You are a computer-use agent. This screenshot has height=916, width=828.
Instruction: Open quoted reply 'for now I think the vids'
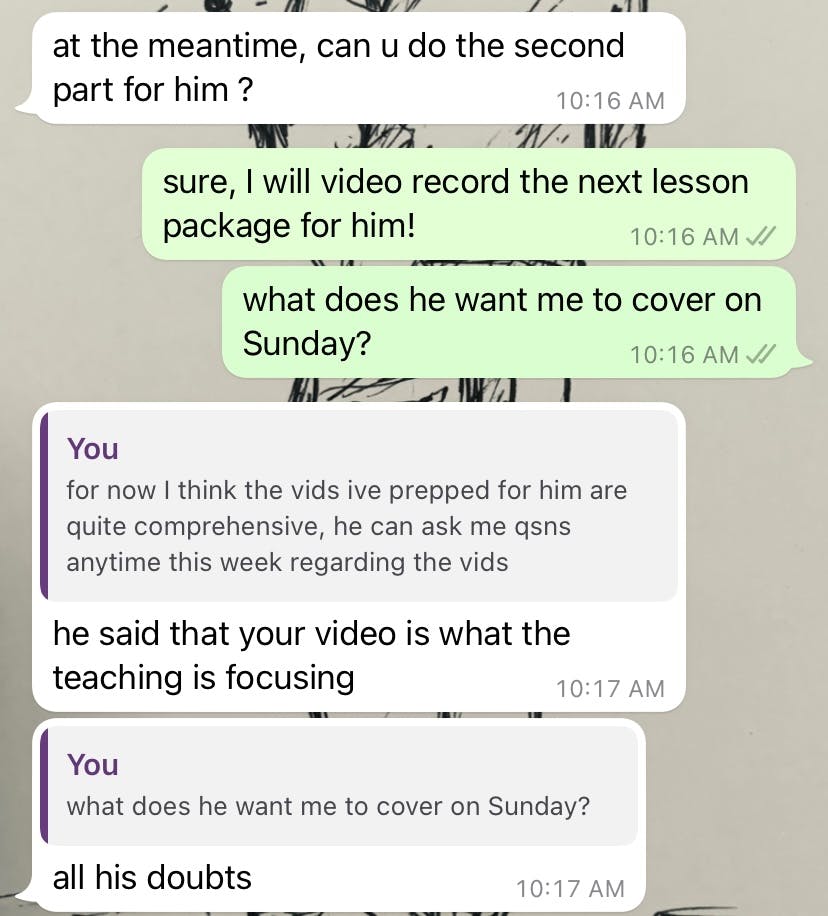tap(359, 505)
